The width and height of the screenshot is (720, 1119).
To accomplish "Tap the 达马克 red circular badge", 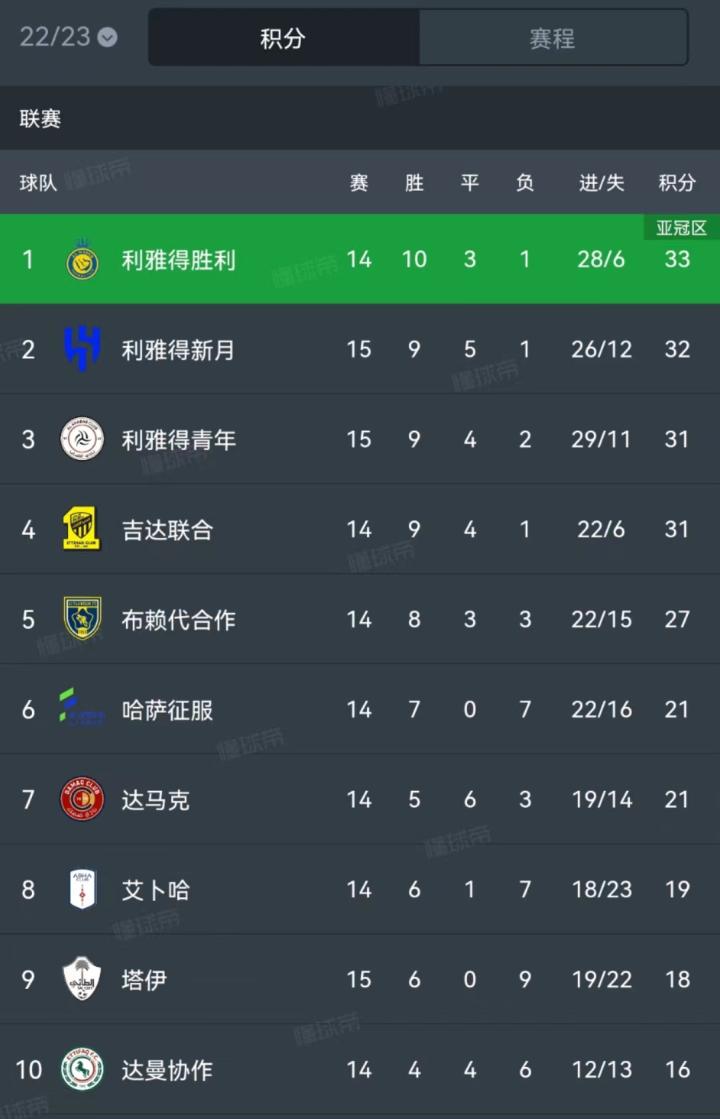I will [82, 799].
